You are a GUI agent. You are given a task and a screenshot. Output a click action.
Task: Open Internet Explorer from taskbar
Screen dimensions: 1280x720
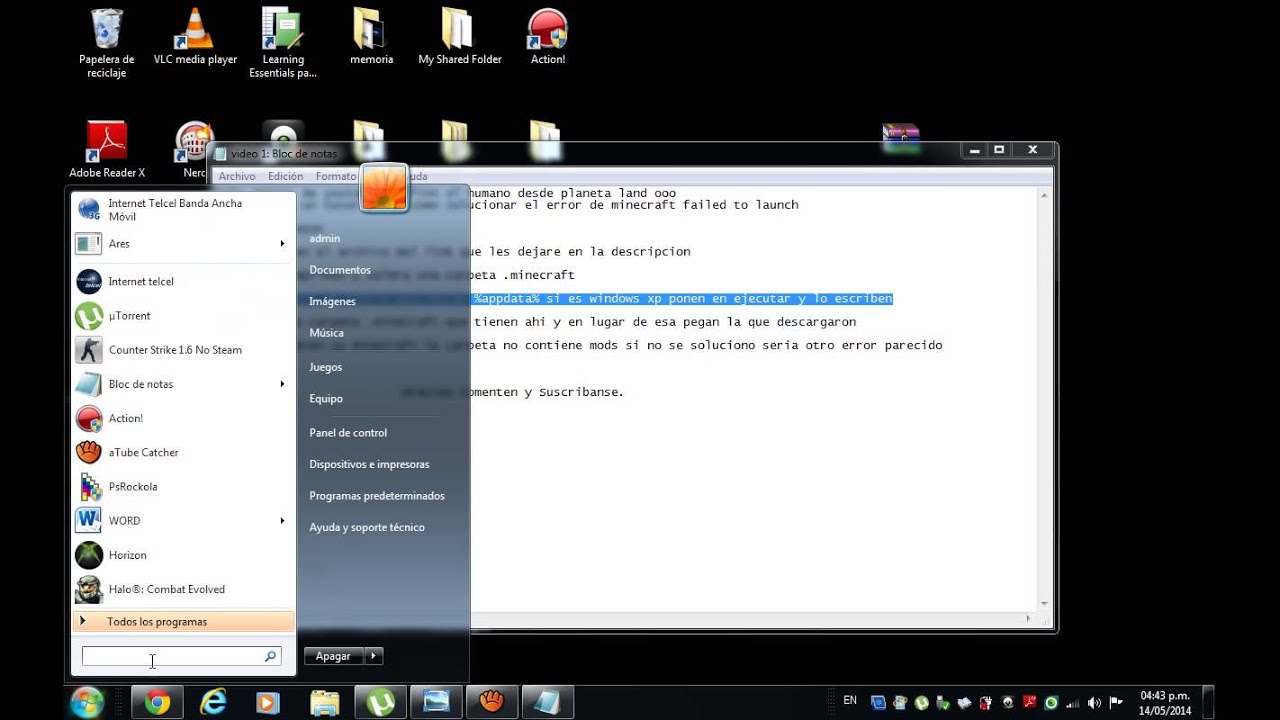click(213, 703)
